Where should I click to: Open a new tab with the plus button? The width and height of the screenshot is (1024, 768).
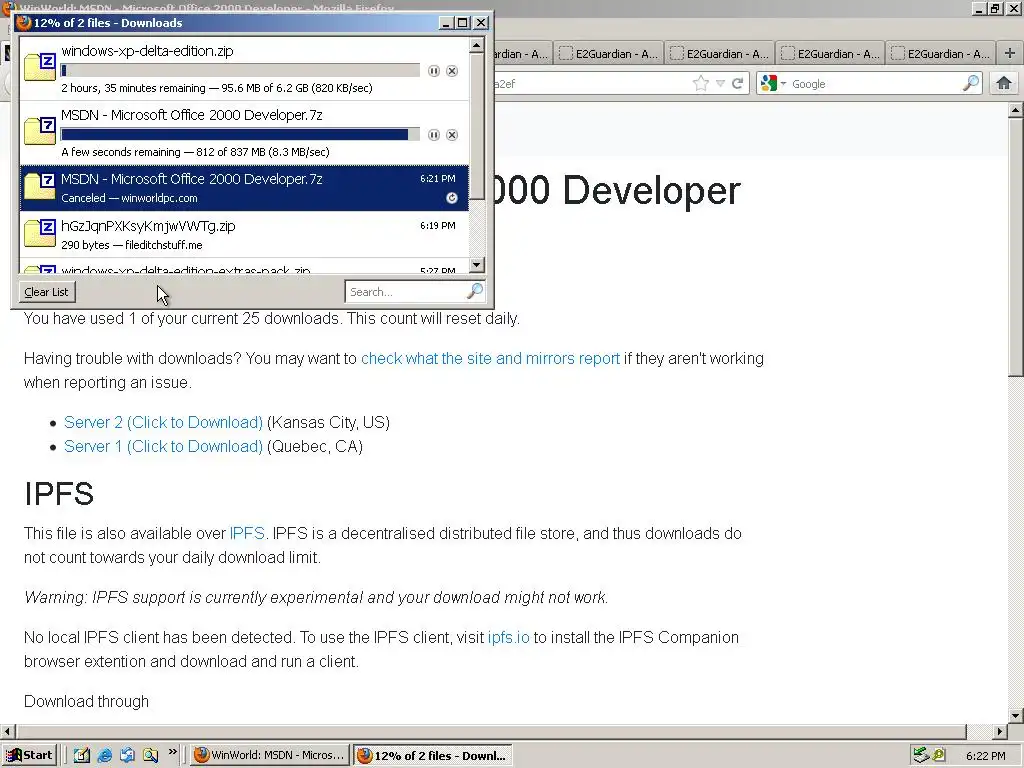point(1010,54)
